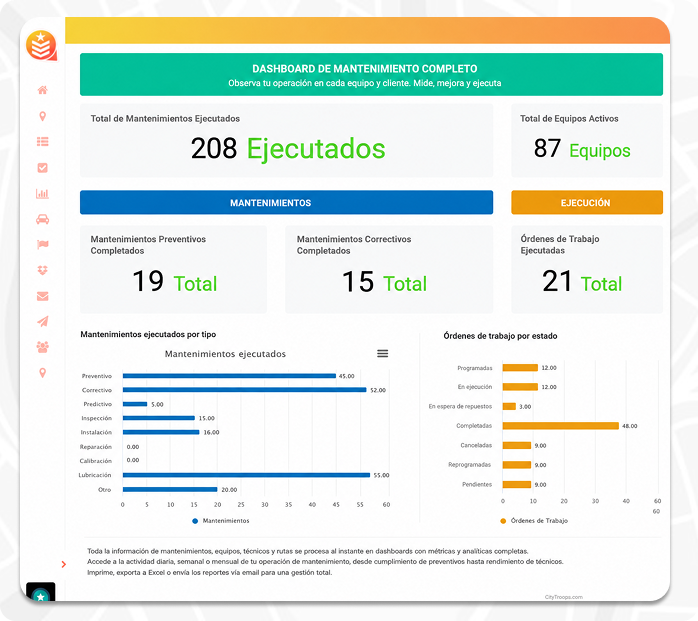Click the Mantenimientos Correctivos Completados card
The height and width of the screenshot is (621, 698).
(389, 269)
